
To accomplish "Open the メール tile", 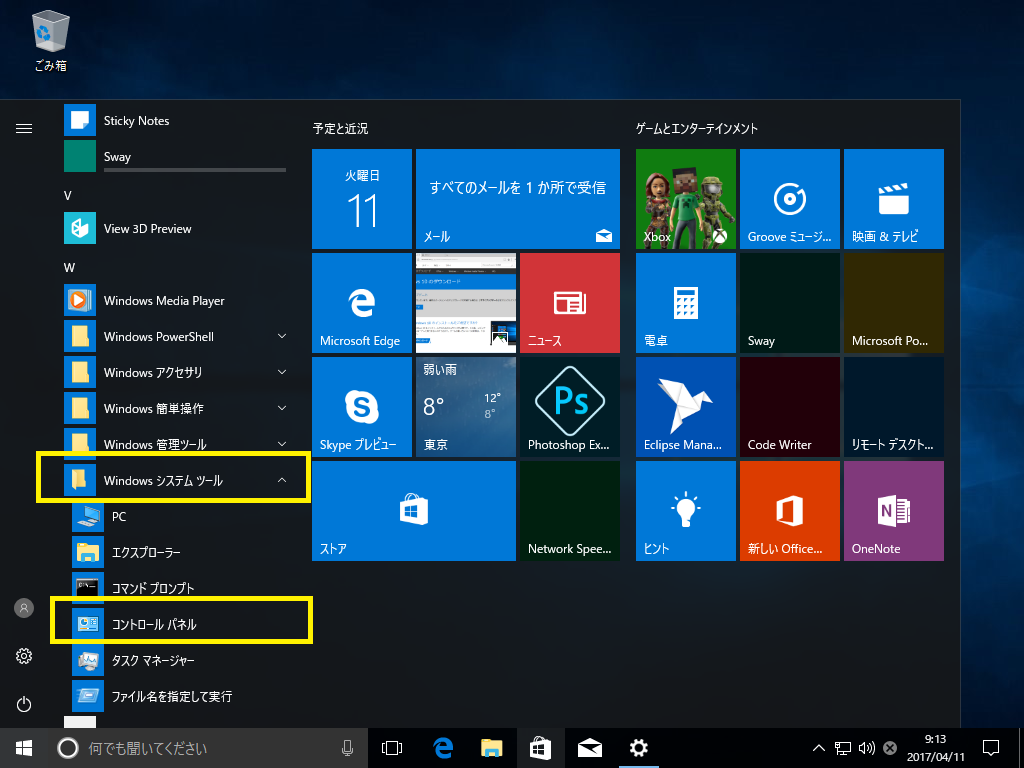I will point(518,199).
